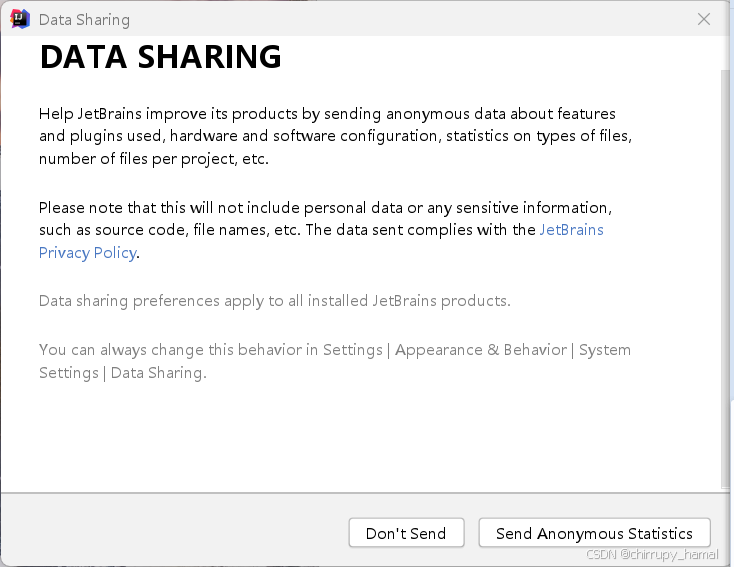Click the IntelliJ IDEA icon in title bar
The image size is (734, 567).
tap(19, 19)
